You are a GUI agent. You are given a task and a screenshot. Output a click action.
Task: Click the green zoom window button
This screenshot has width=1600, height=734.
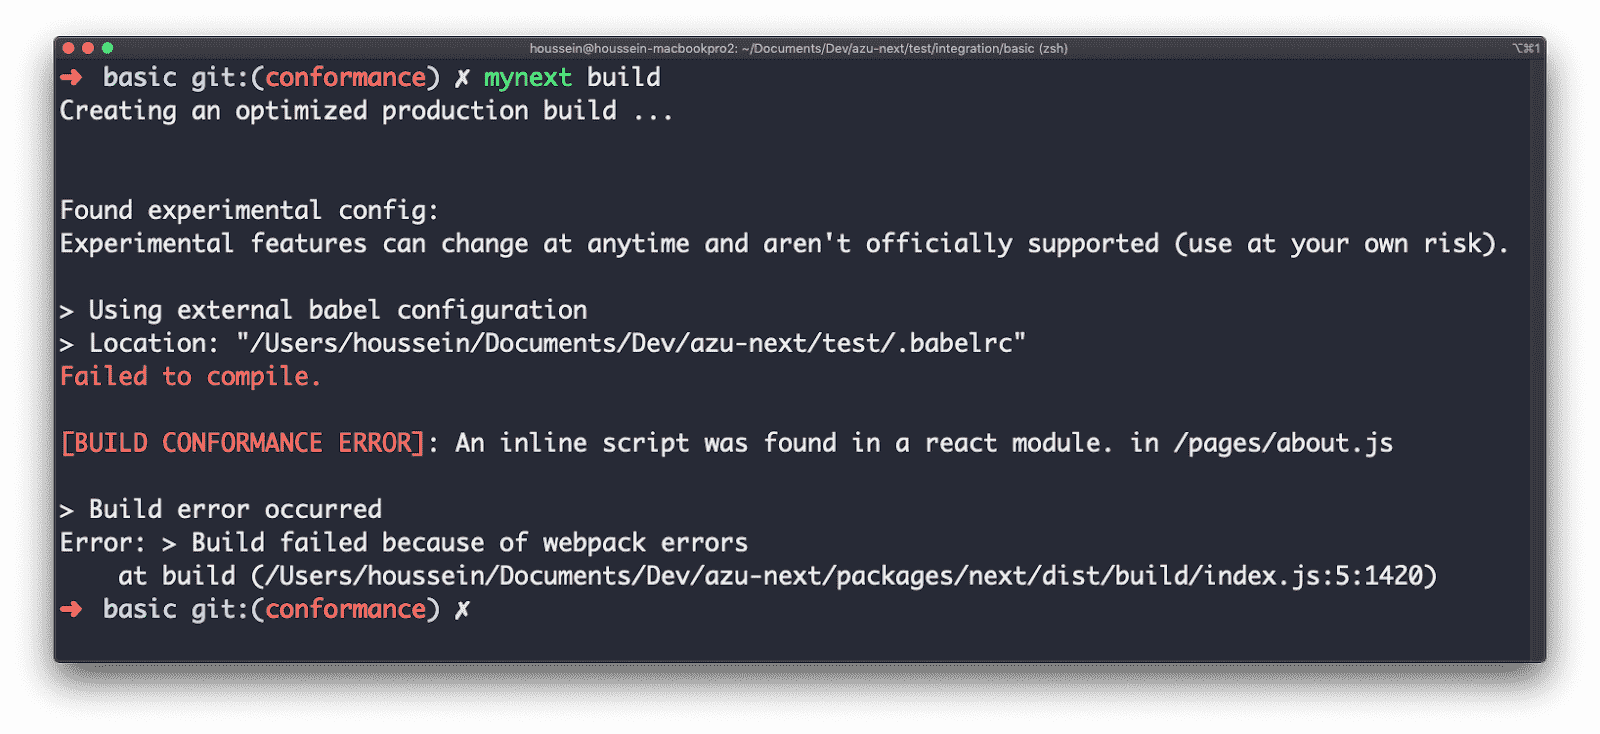pos(107,48)
